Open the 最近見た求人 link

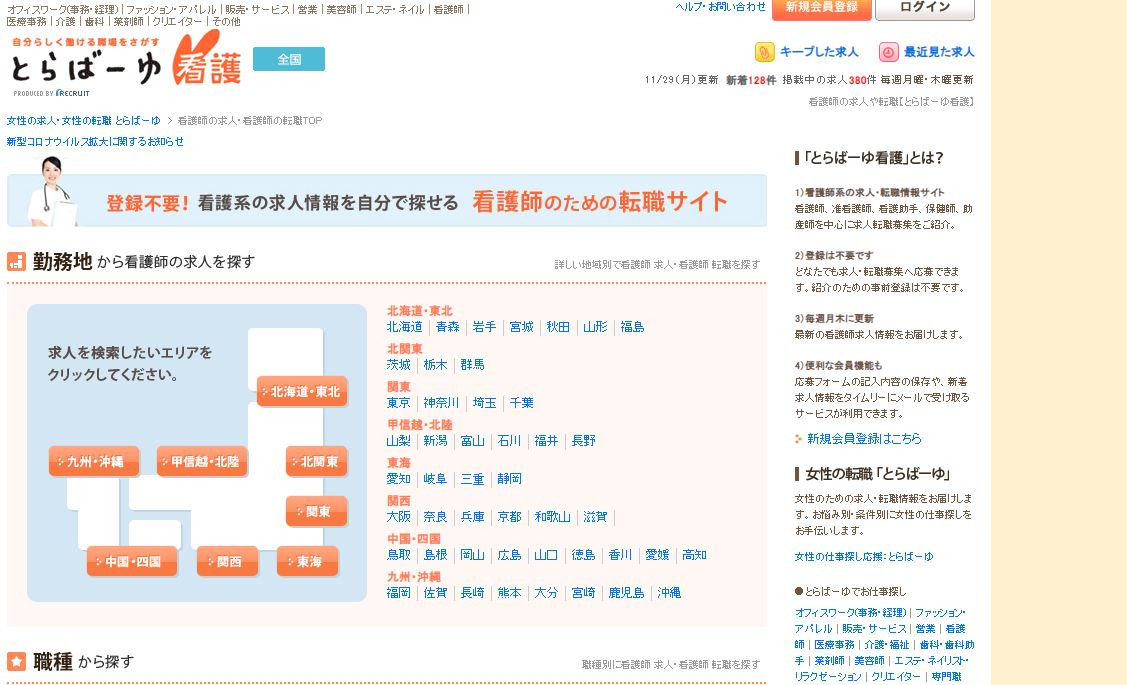[x=939, y=52]
